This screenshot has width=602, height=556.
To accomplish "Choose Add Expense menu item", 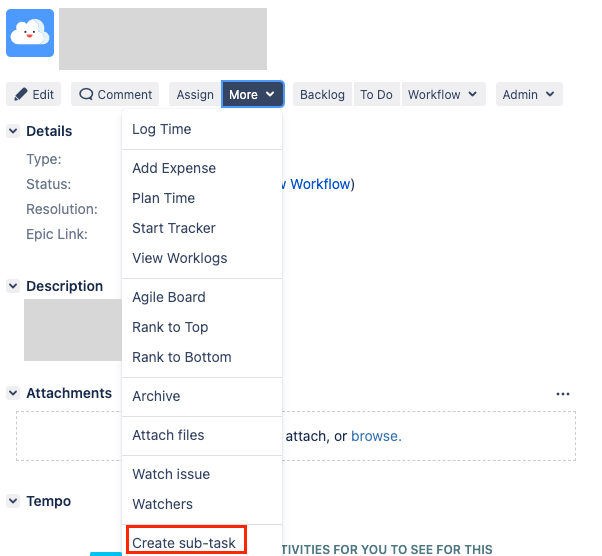I will coord(202,168).
